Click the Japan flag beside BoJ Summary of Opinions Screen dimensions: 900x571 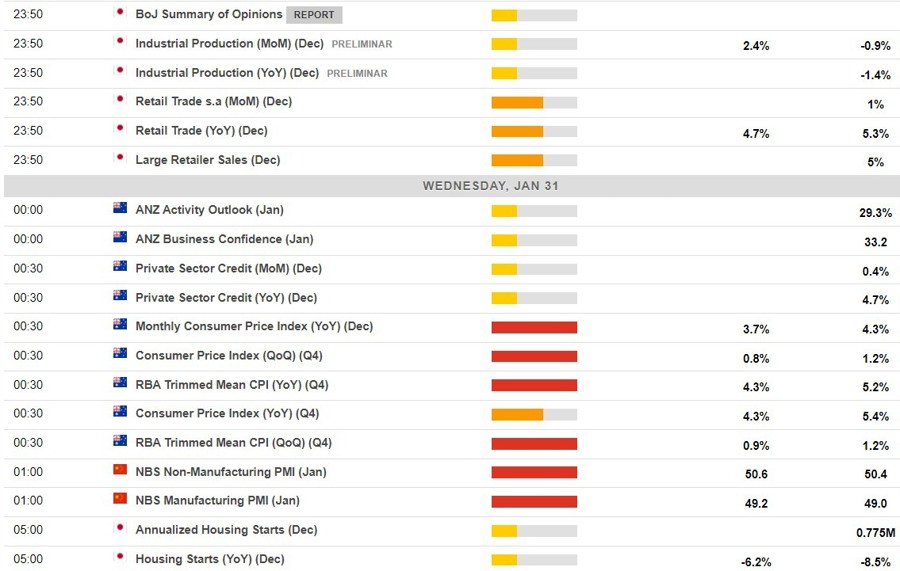[x=120, y=11]
